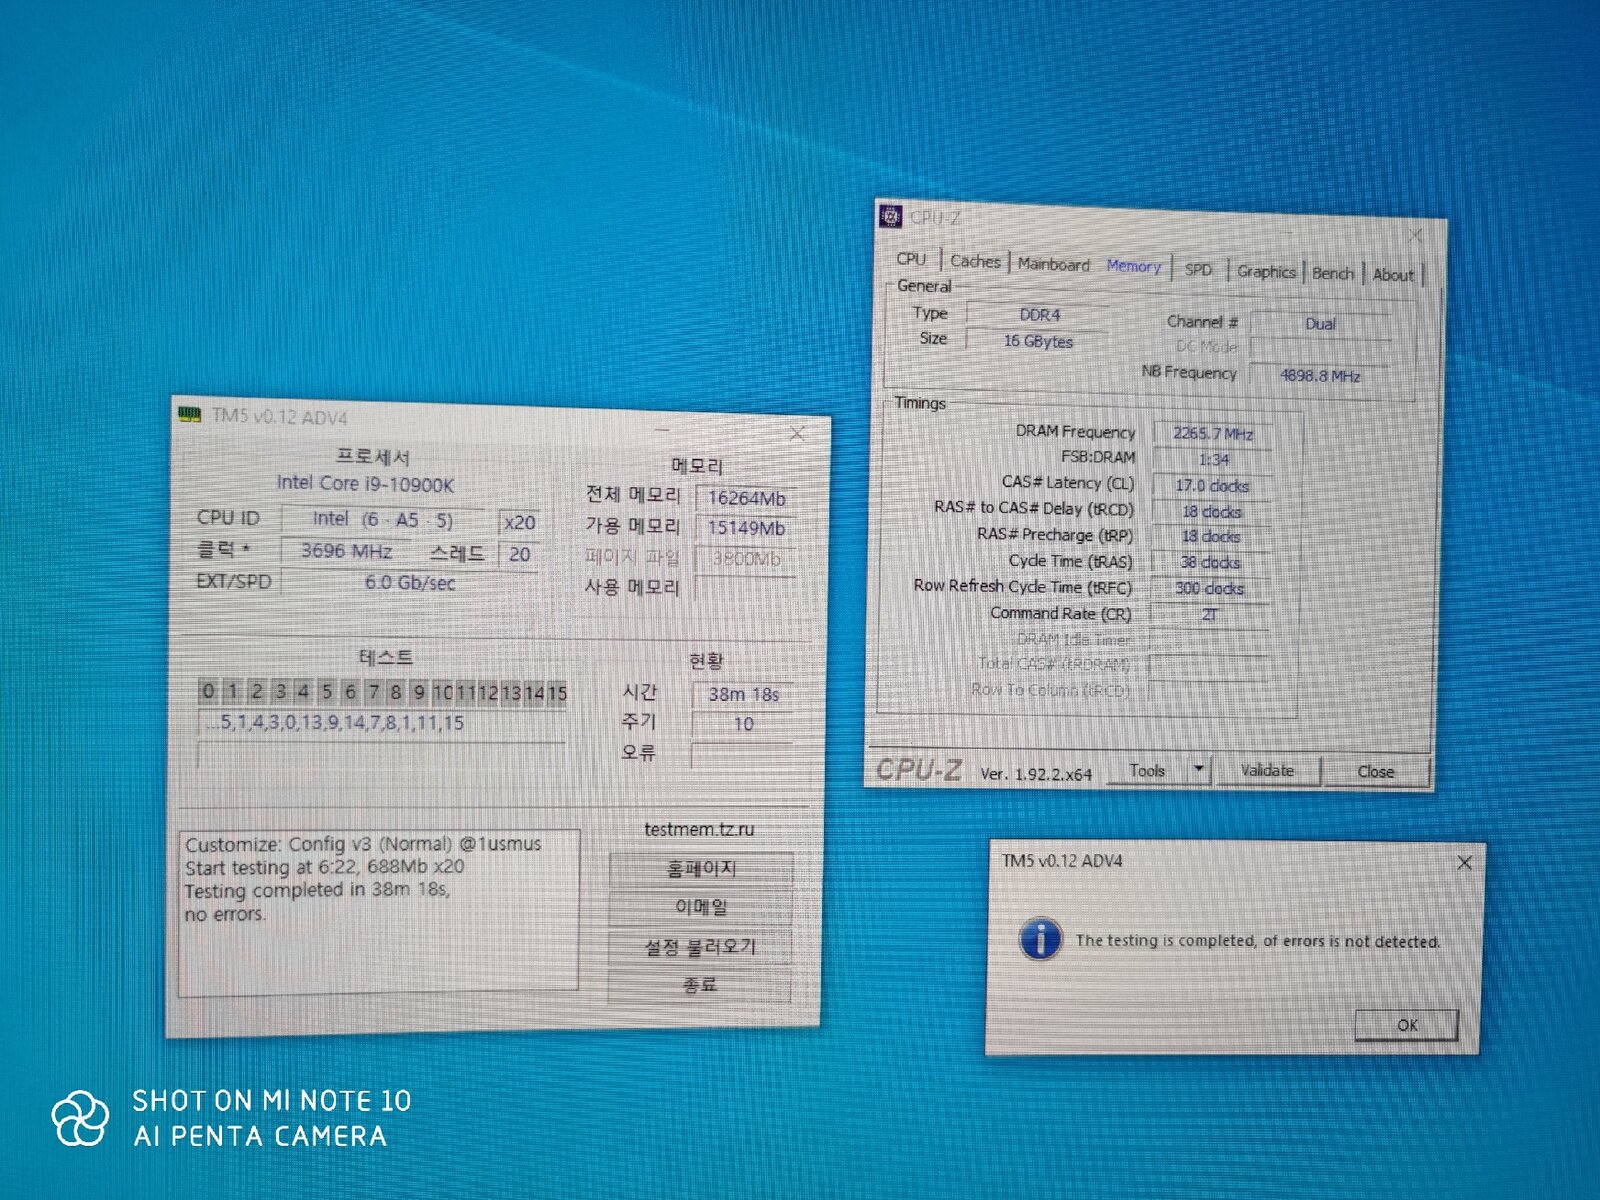
Task: Click the available memory value 15149Mb
Action: [x=747, y=528]
